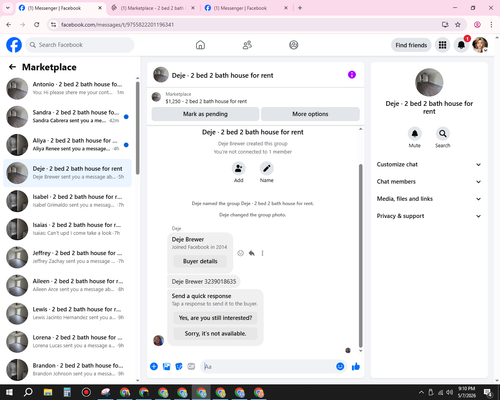Screen dimensions: 500x400
Task: Mute the conversation with bell icon
Action: point(415,134)
